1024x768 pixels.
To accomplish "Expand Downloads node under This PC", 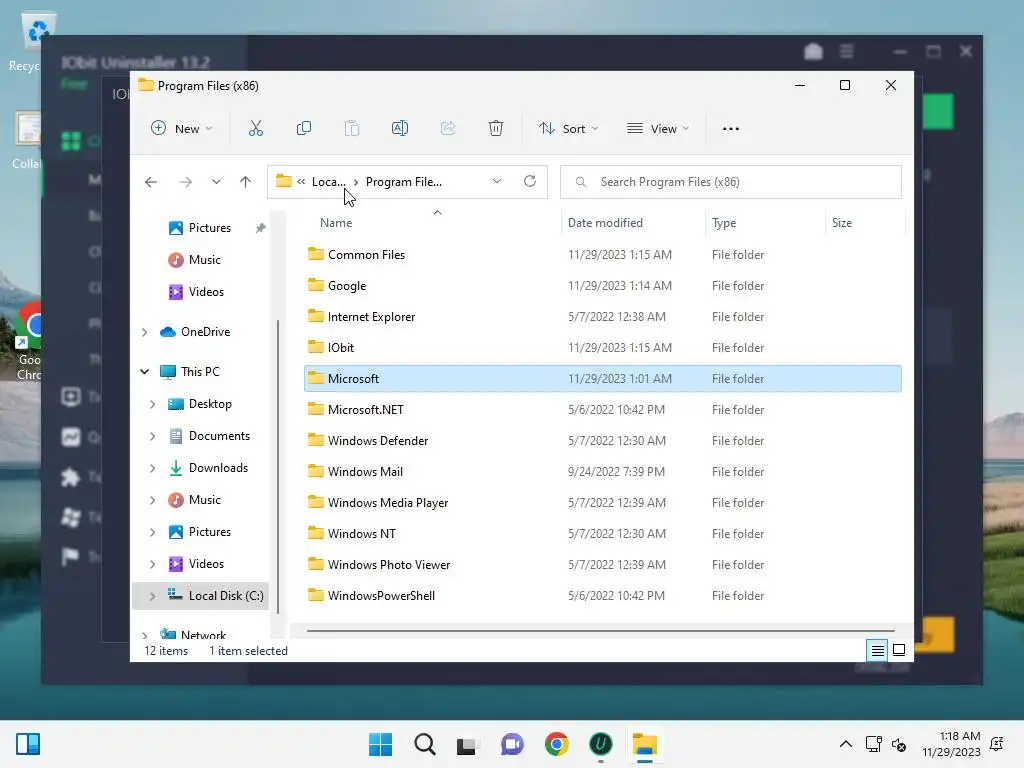I will tap(152, 468).
